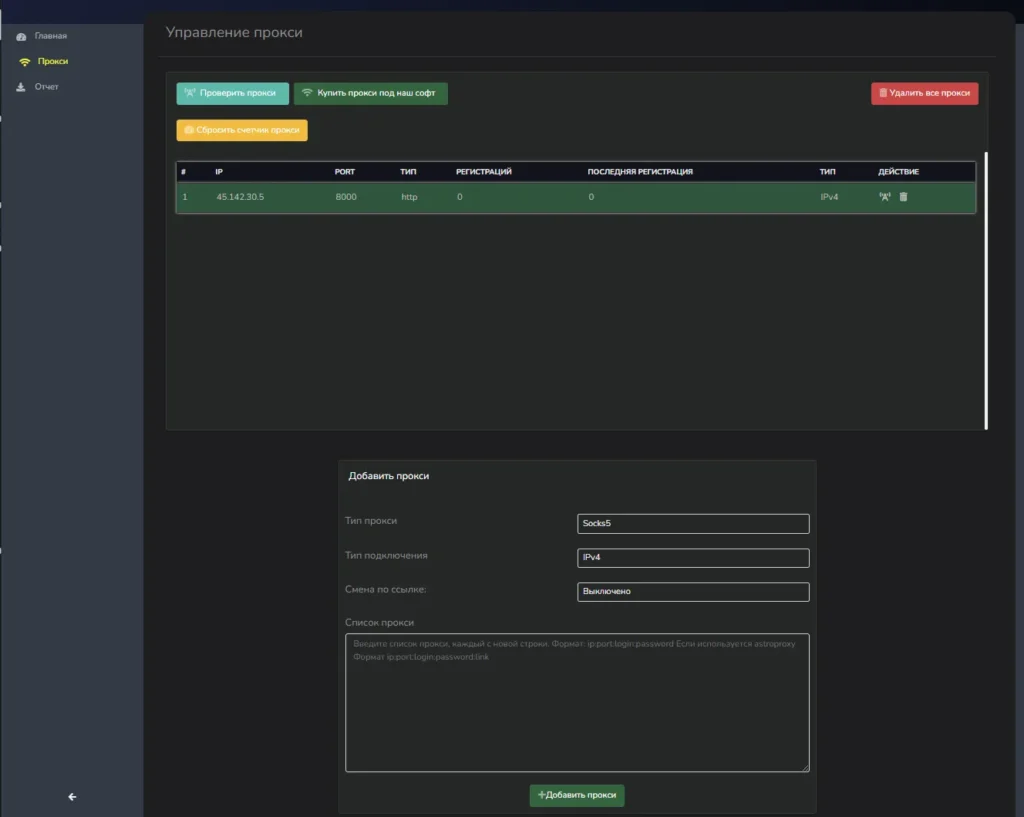Open the Отчет section
This screenshot has height=817, width=1024.
(x=48, y=86)
